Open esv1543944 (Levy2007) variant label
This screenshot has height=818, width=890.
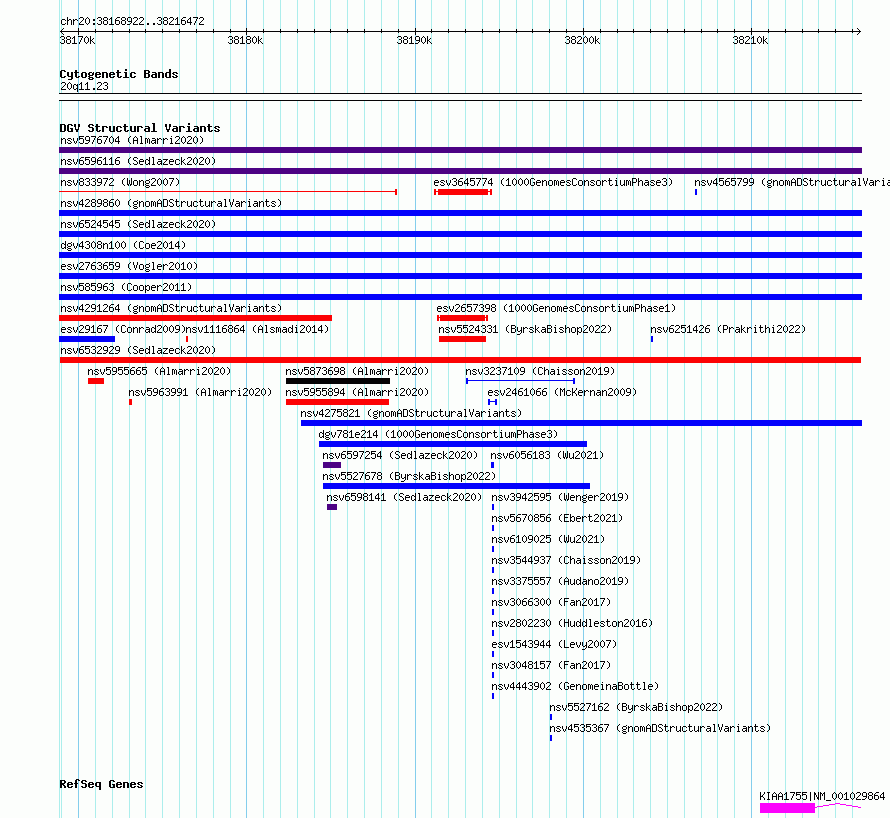coord(554,644)
